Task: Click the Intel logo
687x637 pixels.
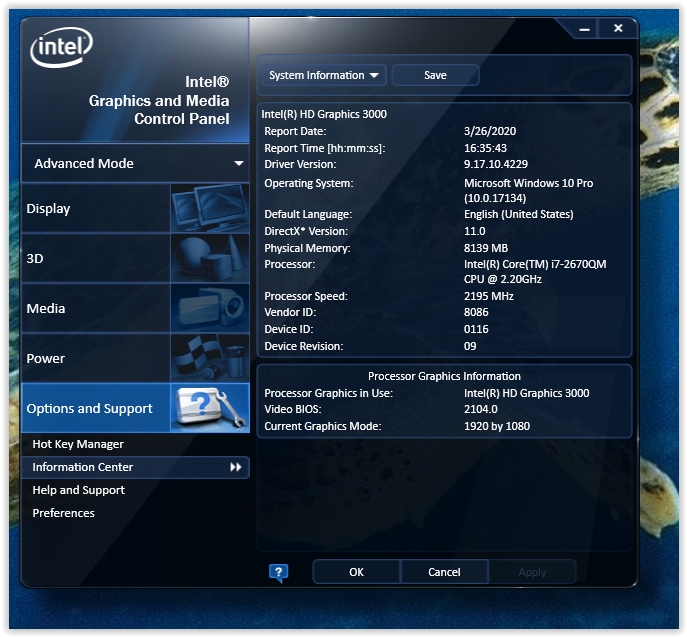Action: coord(61,47)
